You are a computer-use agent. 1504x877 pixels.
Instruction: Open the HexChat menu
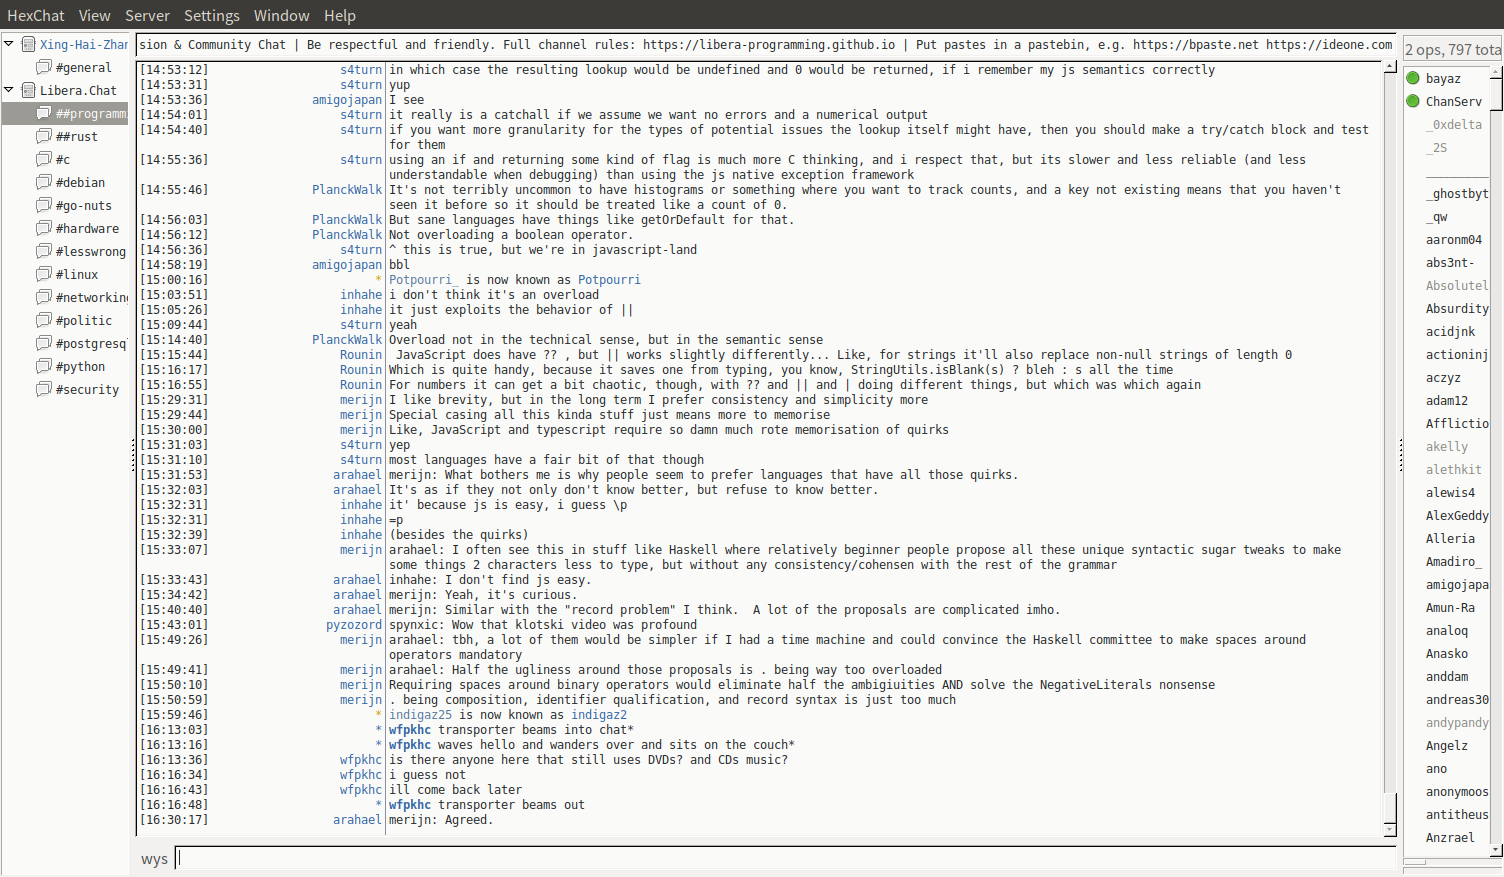click(36, 15)
